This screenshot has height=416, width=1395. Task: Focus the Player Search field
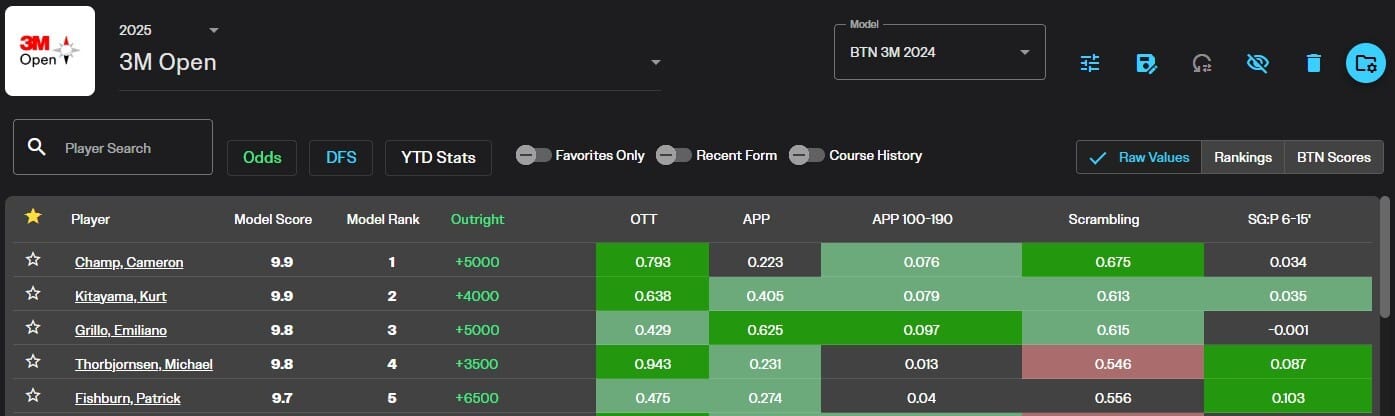(x=113, y=147)
